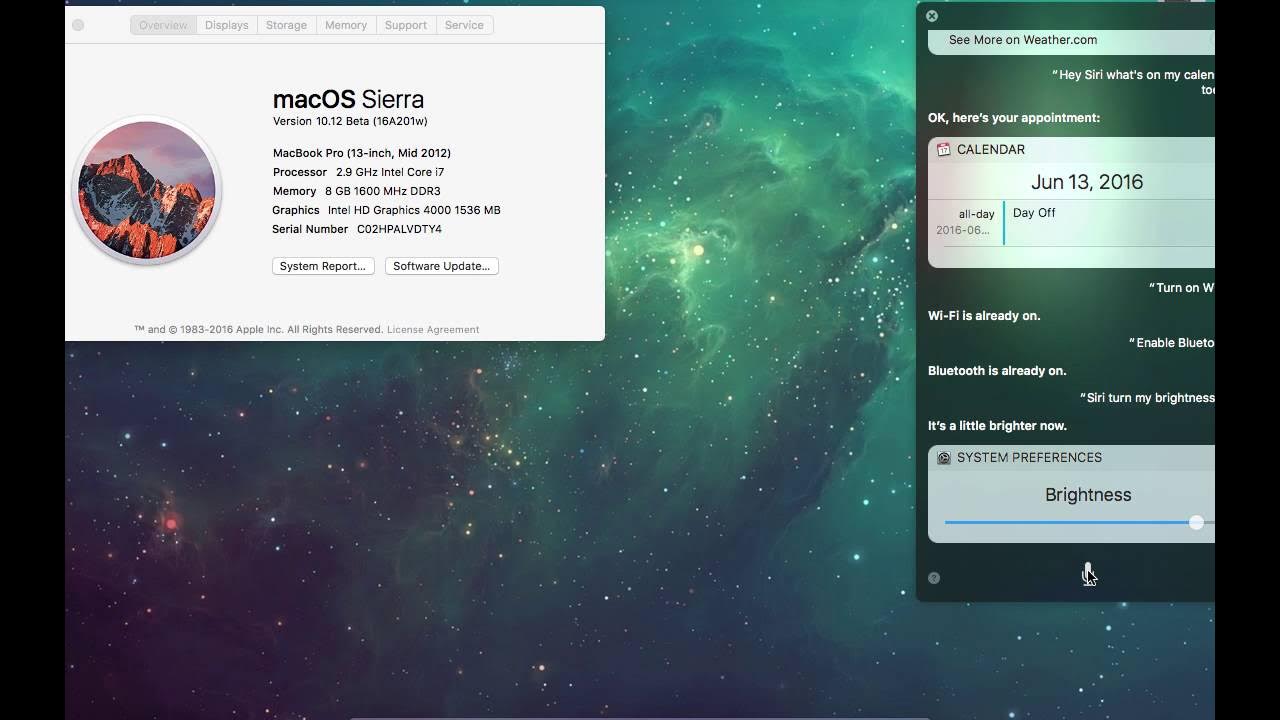
Task: Click the 8 GB 1600 MHz DDR3 text
Action: point(383,191)
